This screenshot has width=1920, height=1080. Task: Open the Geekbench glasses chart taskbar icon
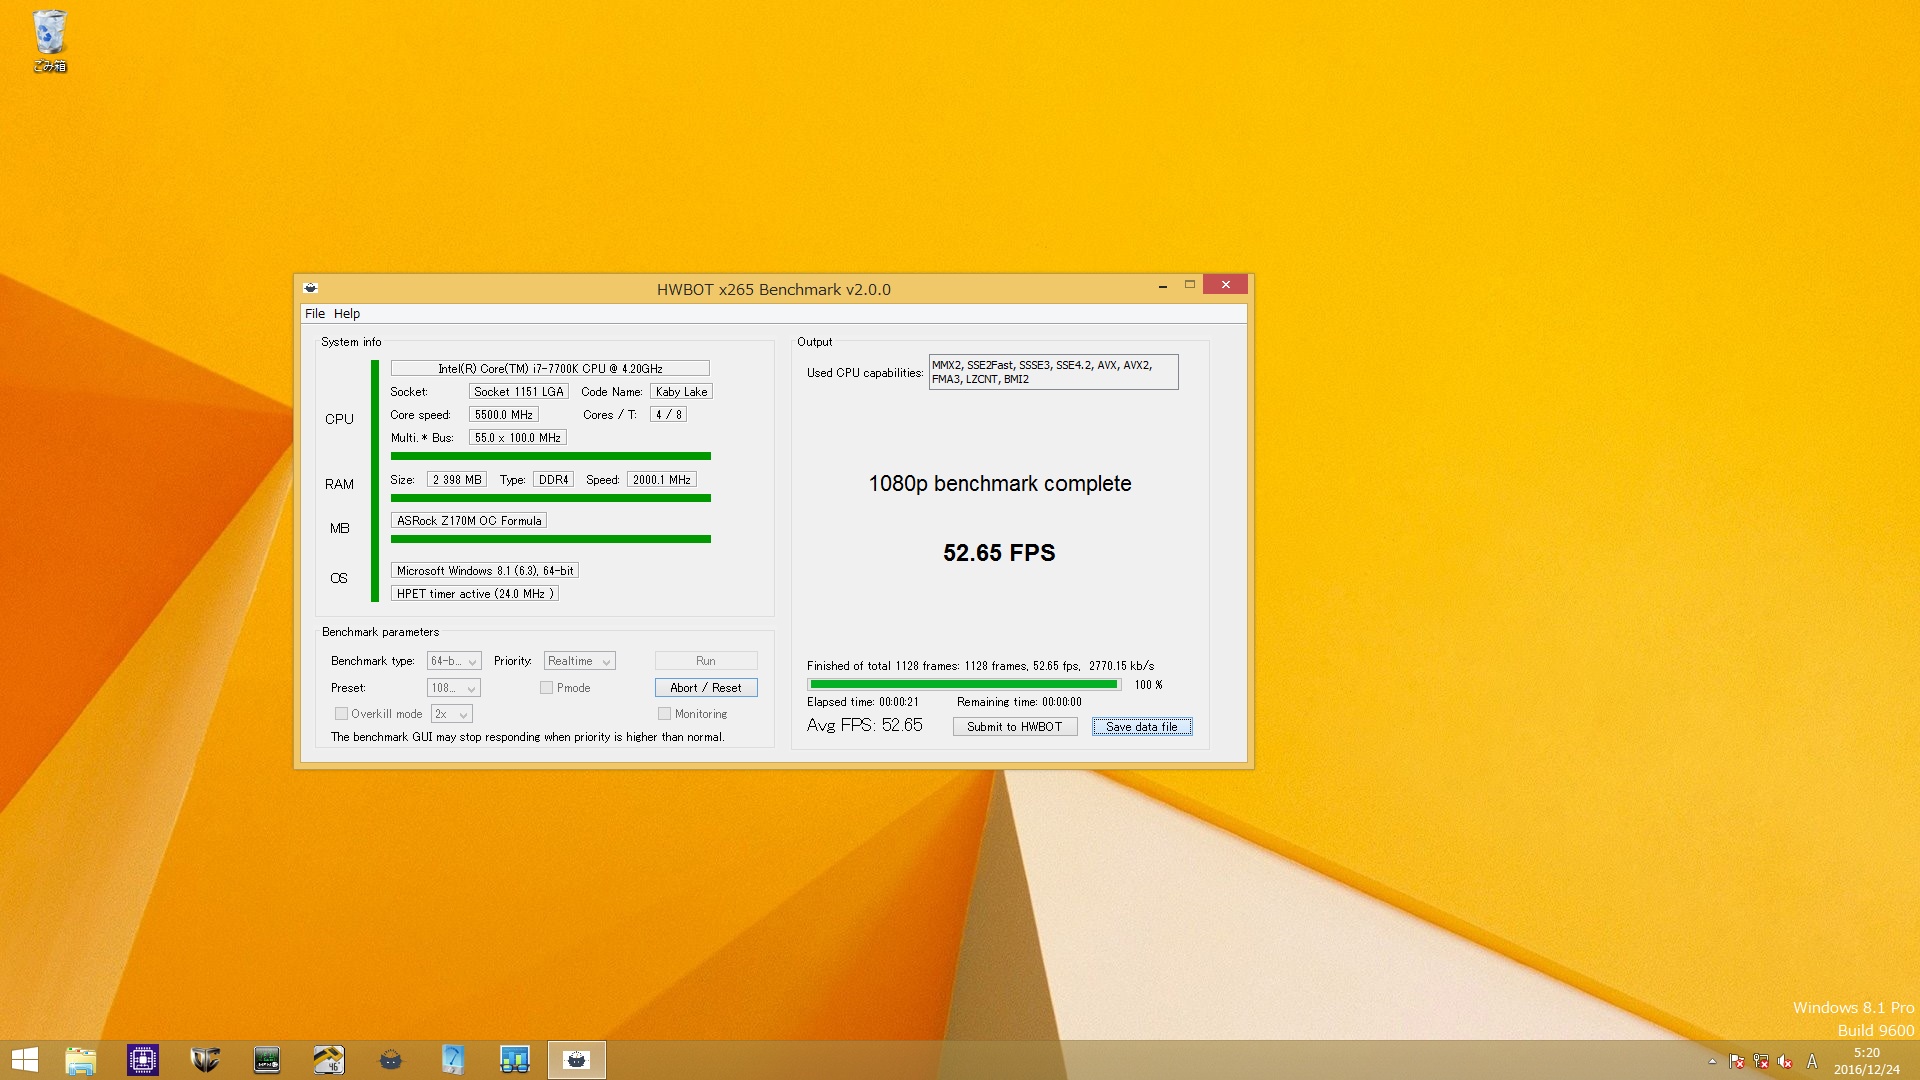pos(515,1060)
